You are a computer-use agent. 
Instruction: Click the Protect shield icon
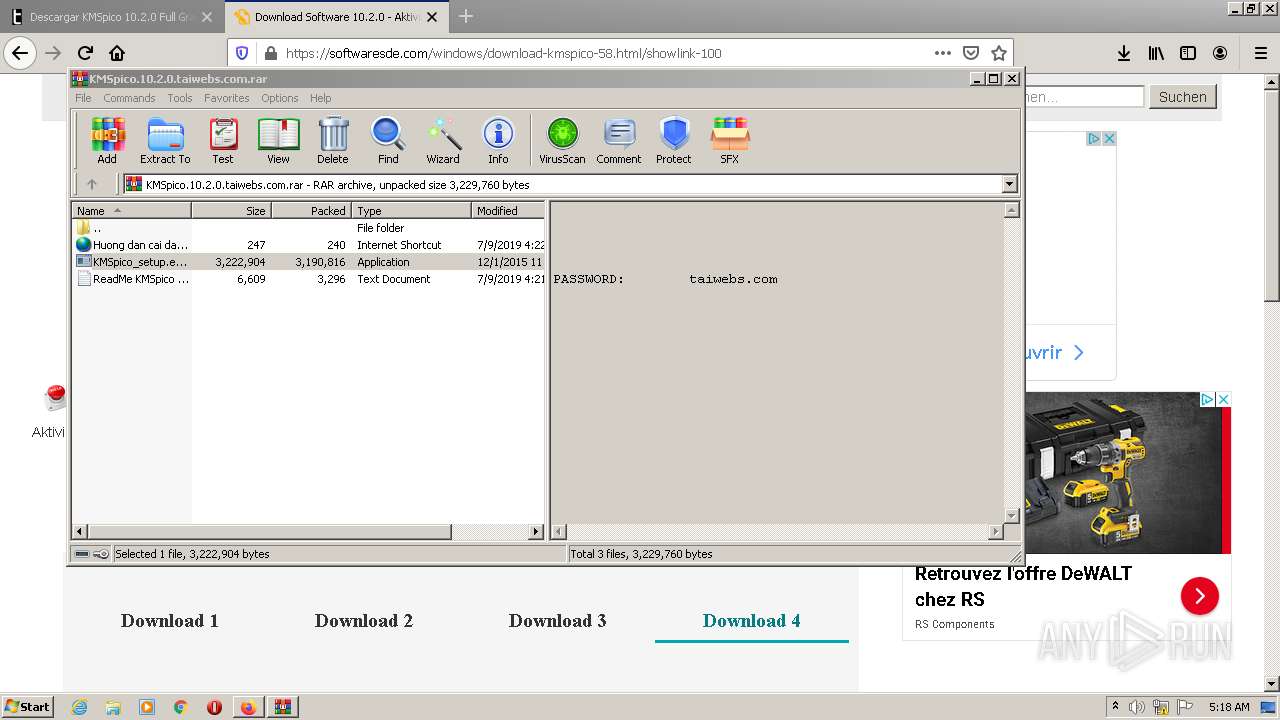pyautogui.click(x=674, y=140)
